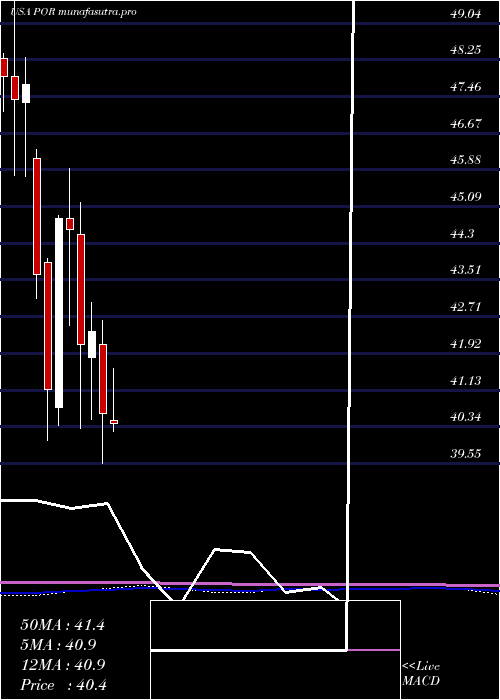Select the Price : 40.4 readout
Viewport: 500px width, 700px height.
(62, 685)
